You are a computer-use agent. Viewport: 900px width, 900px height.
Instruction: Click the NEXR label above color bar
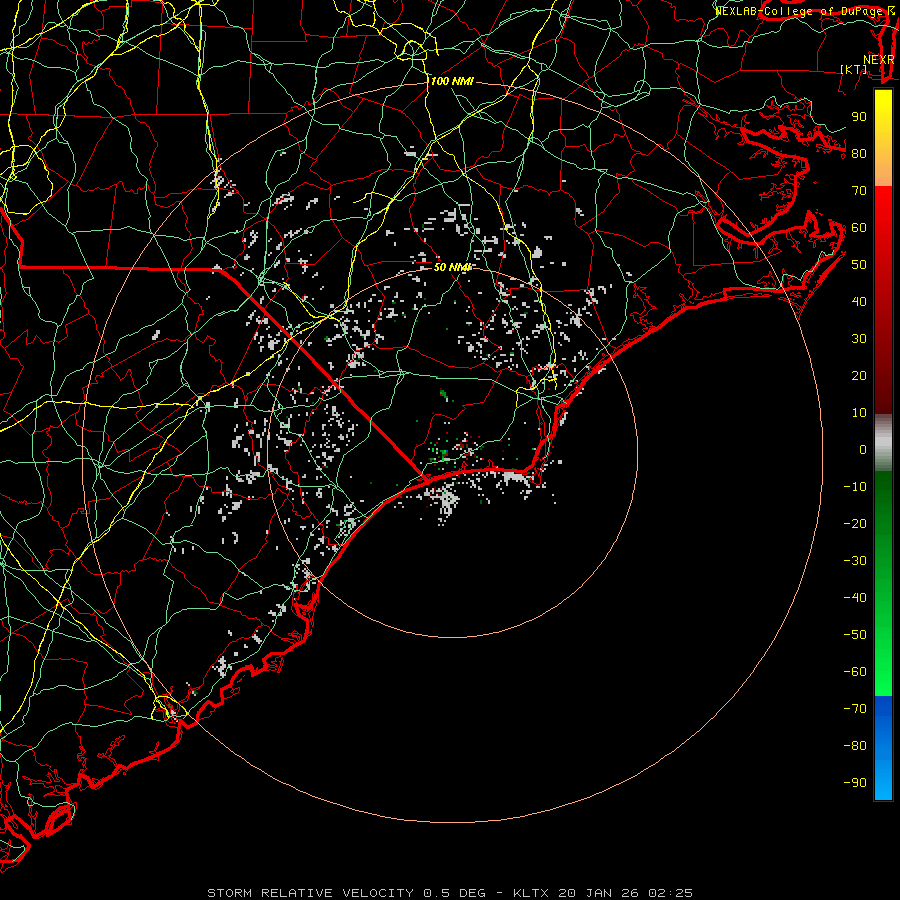coord(879,60)
